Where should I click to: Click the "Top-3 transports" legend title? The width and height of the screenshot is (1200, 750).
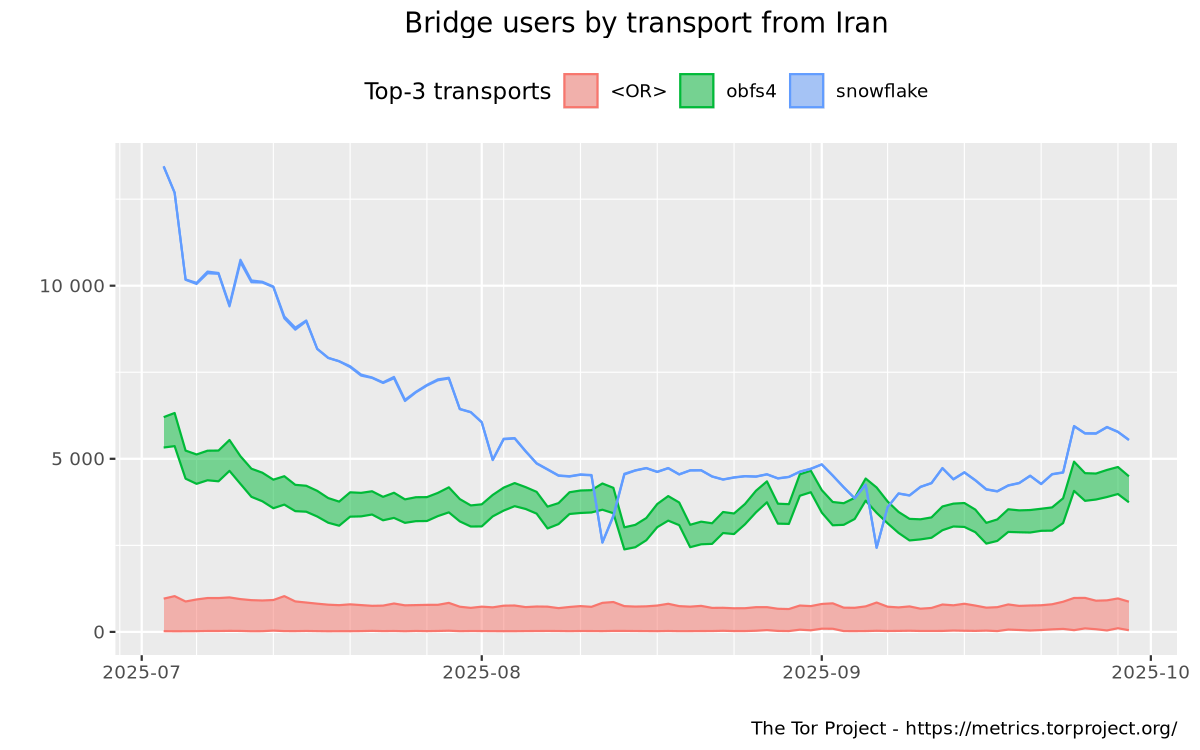pos(457,92)
